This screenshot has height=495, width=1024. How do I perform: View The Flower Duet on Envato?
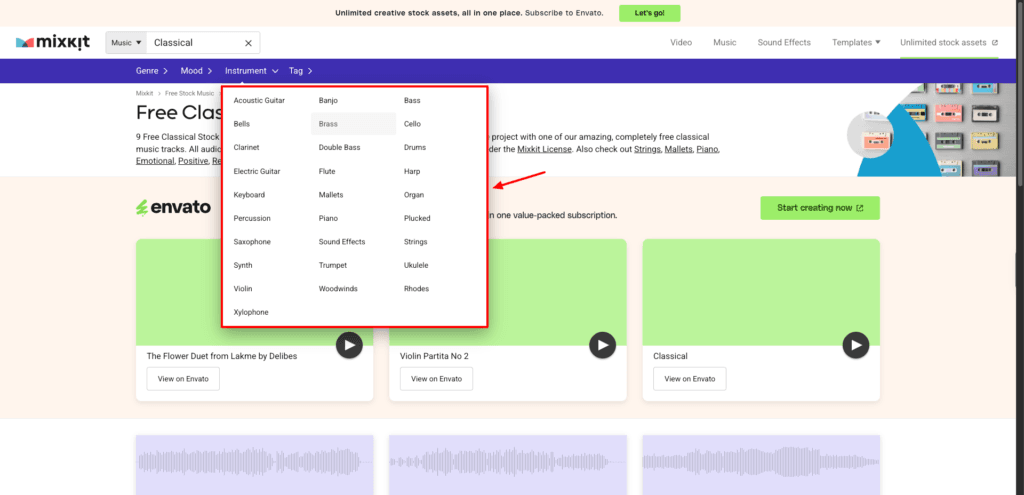pos(183,379)
